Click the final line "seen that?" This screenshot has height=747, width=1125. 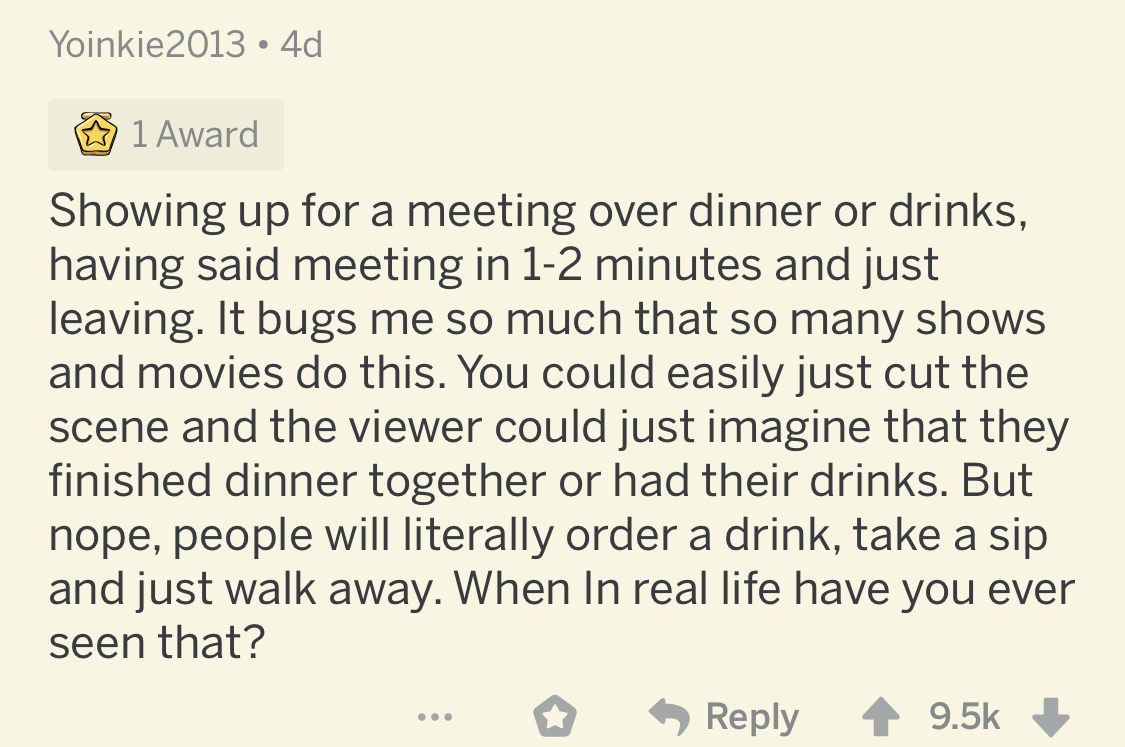tap(157, 643)
